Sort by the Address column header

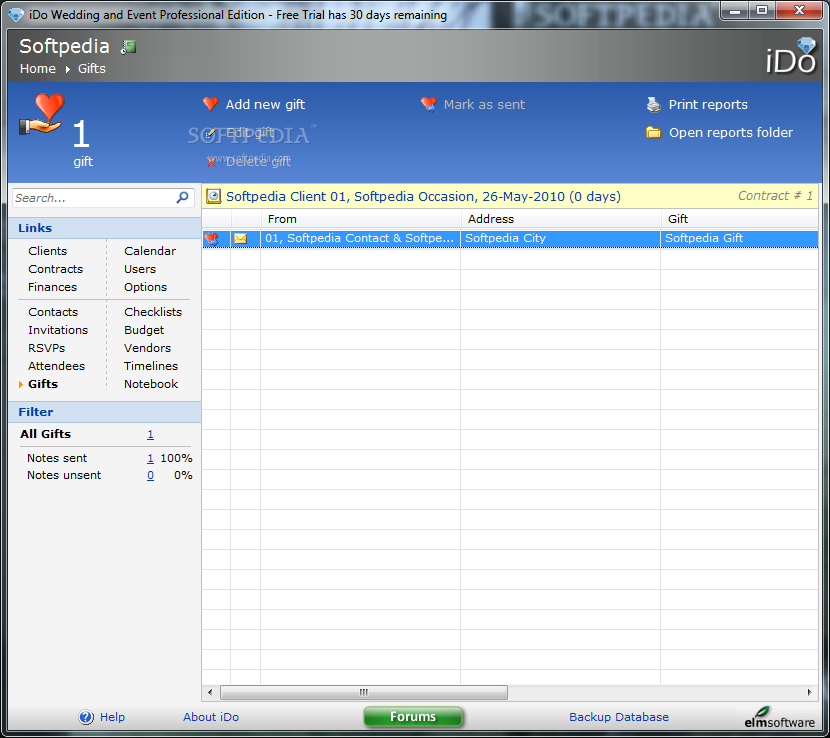tap(561, 219)
